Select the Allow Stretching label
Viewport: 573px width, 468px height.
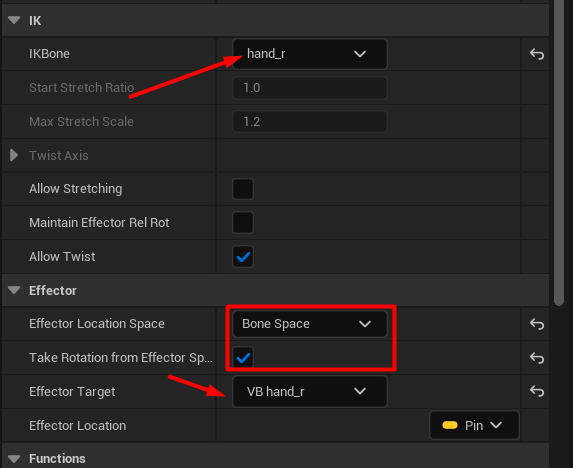click(76, 189)
